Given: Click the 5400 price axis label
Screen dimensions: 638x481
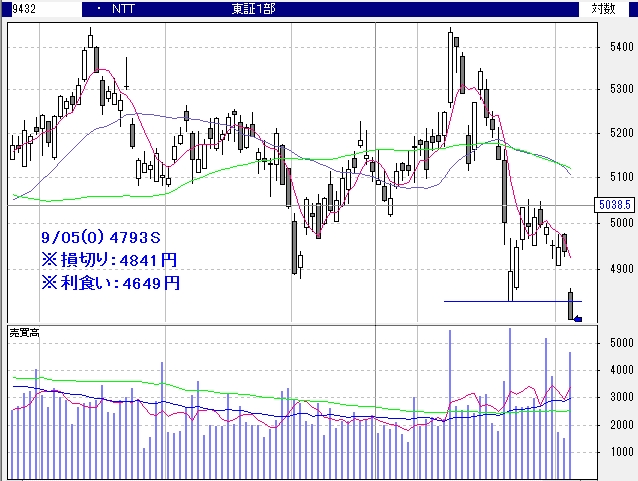Looking at the screenshot, I should point(610,47).
